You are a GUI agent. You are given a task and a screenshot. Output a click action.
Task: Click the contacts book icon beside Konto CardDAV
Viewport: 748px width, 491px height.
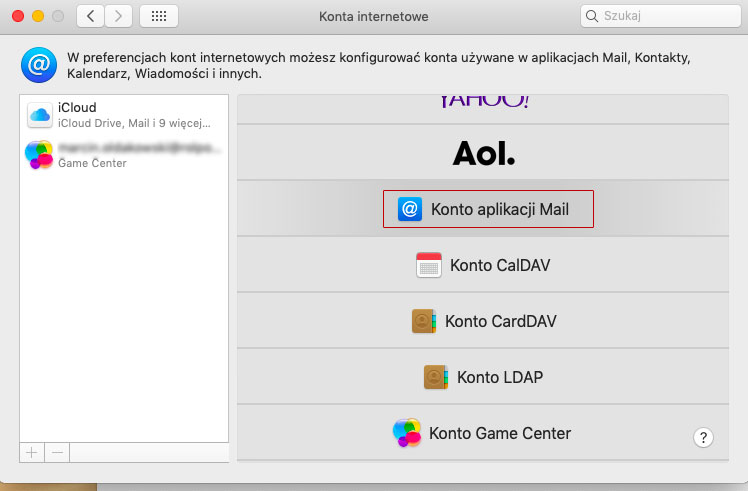(x=424, y=321)
